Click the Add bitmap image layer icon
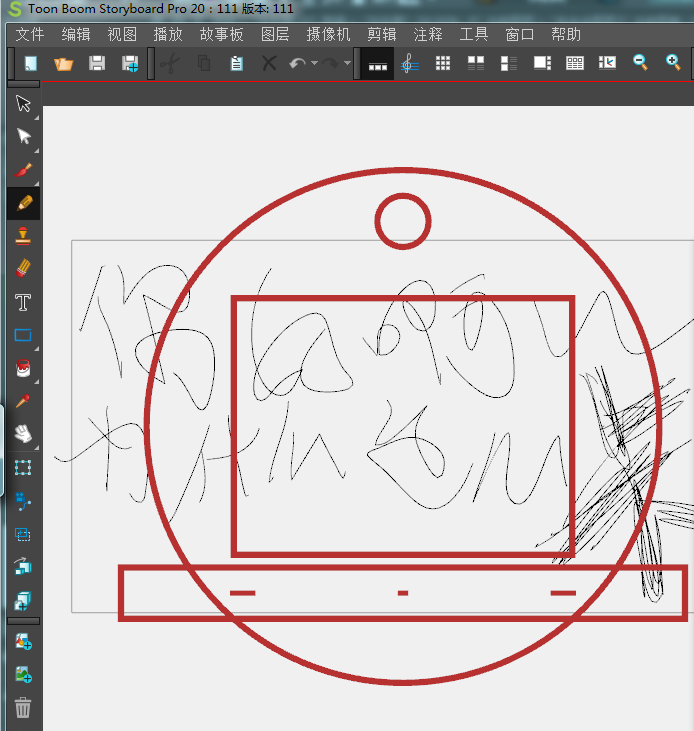The width and height of the screenshot is (694, 731). pyautogui.click(x=23, y=675)
